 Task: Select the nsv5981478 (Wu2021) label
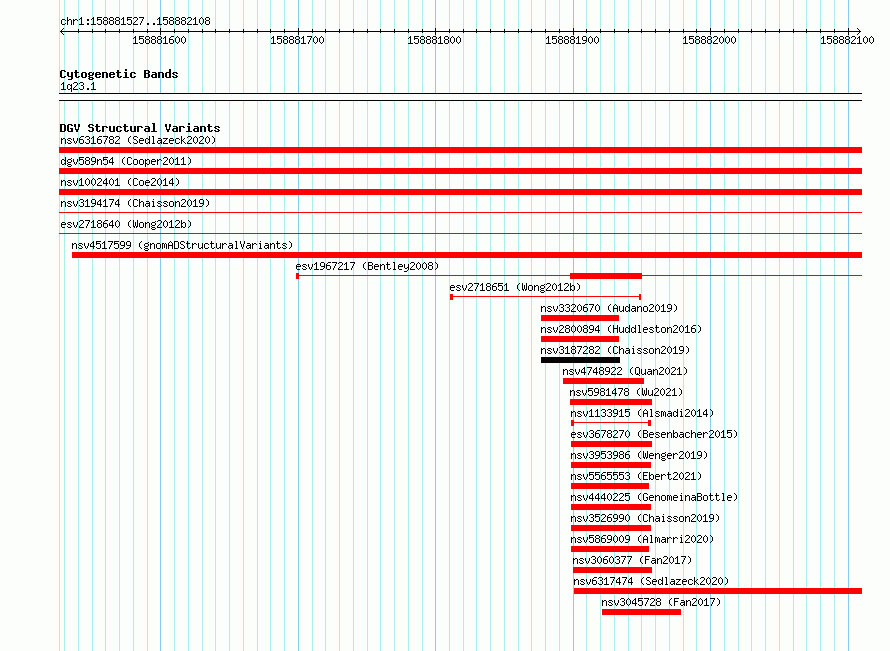tap(626, 392)
